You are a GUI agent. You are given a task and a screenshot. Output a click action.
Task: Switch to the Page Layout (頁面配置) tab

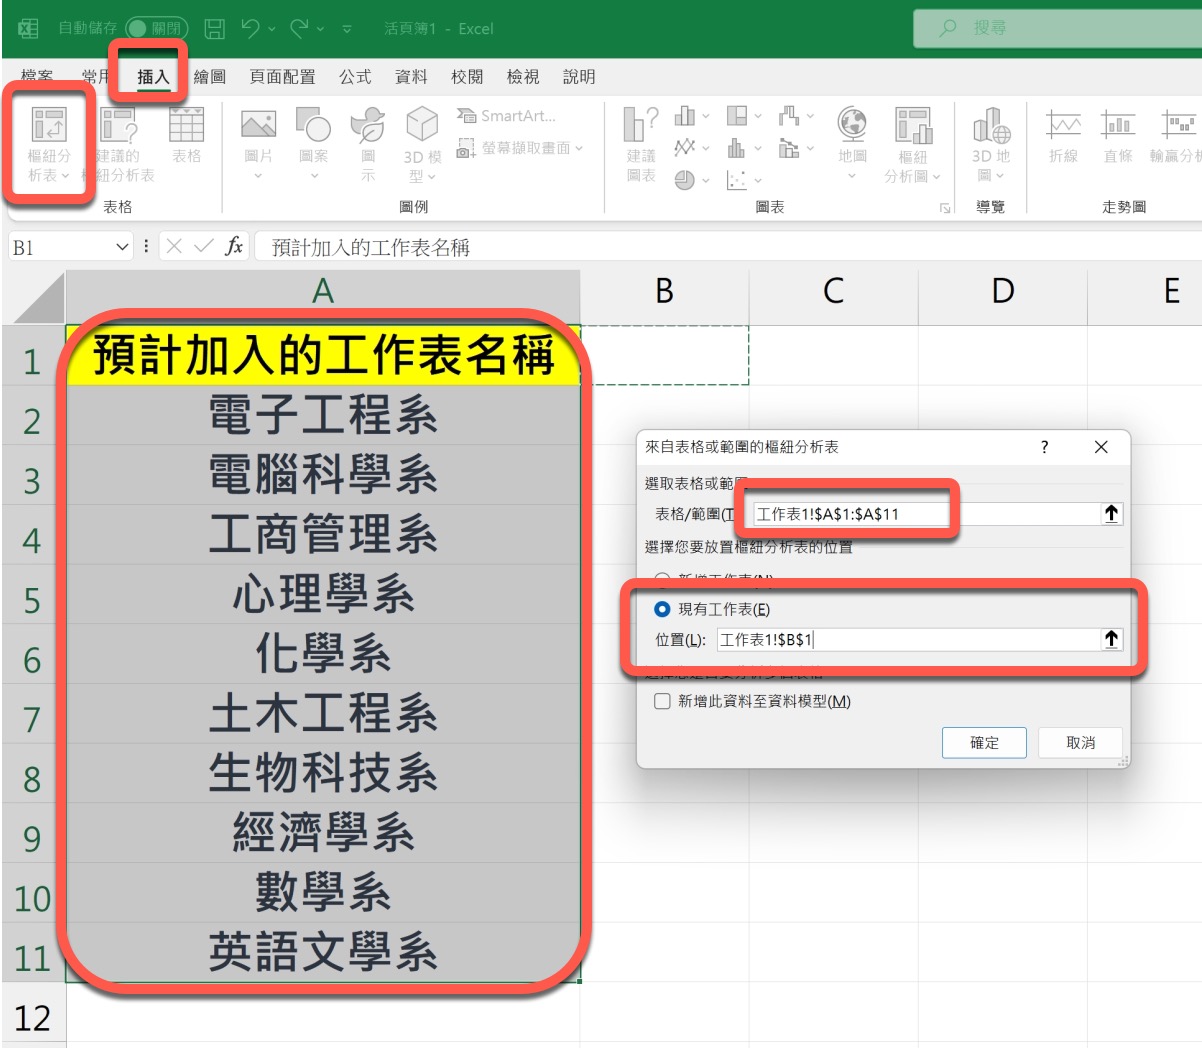coord(282,77)
